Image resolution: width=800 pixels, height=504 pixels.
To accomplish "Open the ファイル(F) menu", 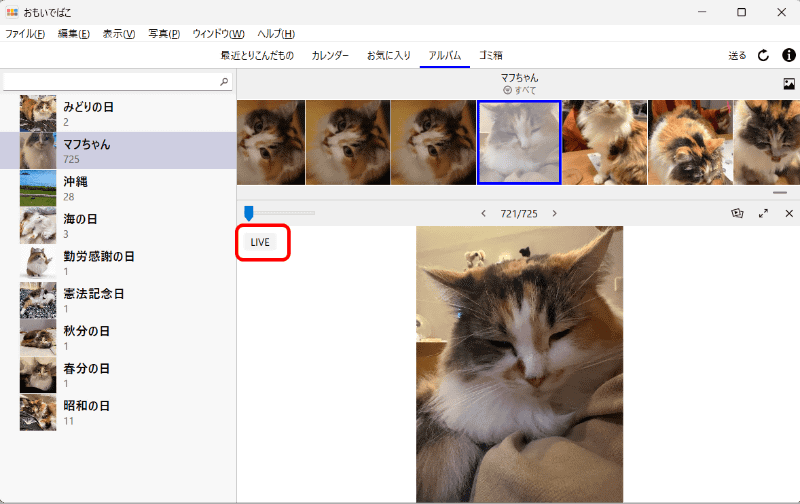I will click(25, 34).
